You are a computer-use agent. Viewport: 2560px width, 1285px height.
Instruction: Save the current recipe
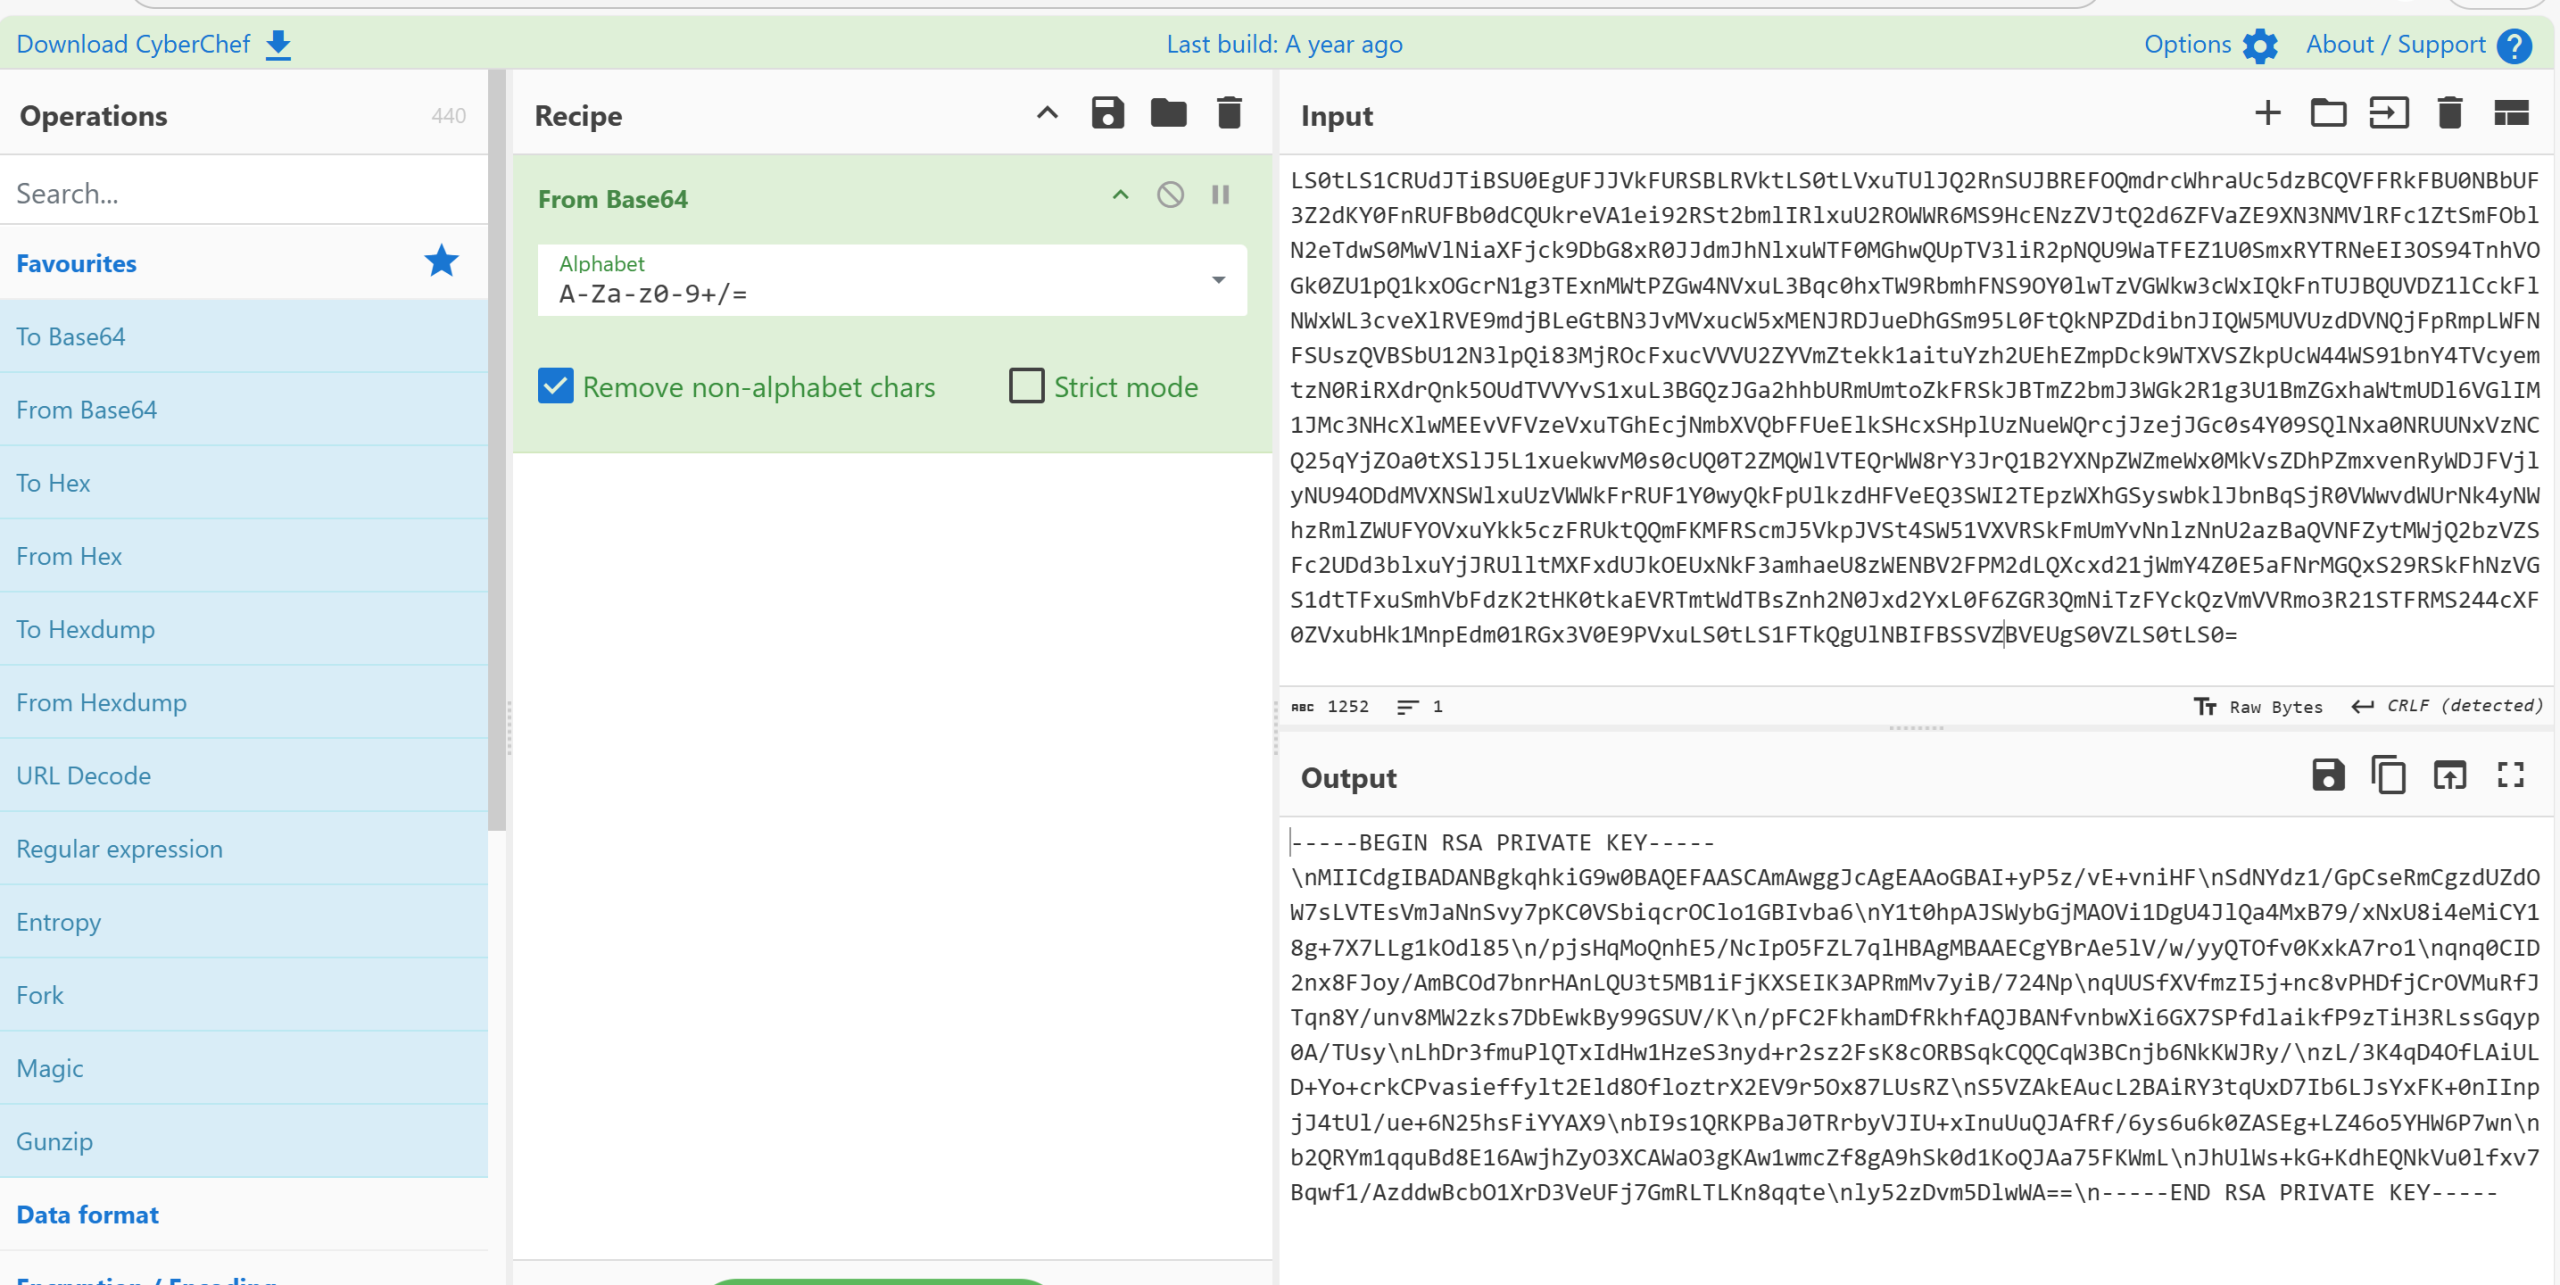[1107, 114]
